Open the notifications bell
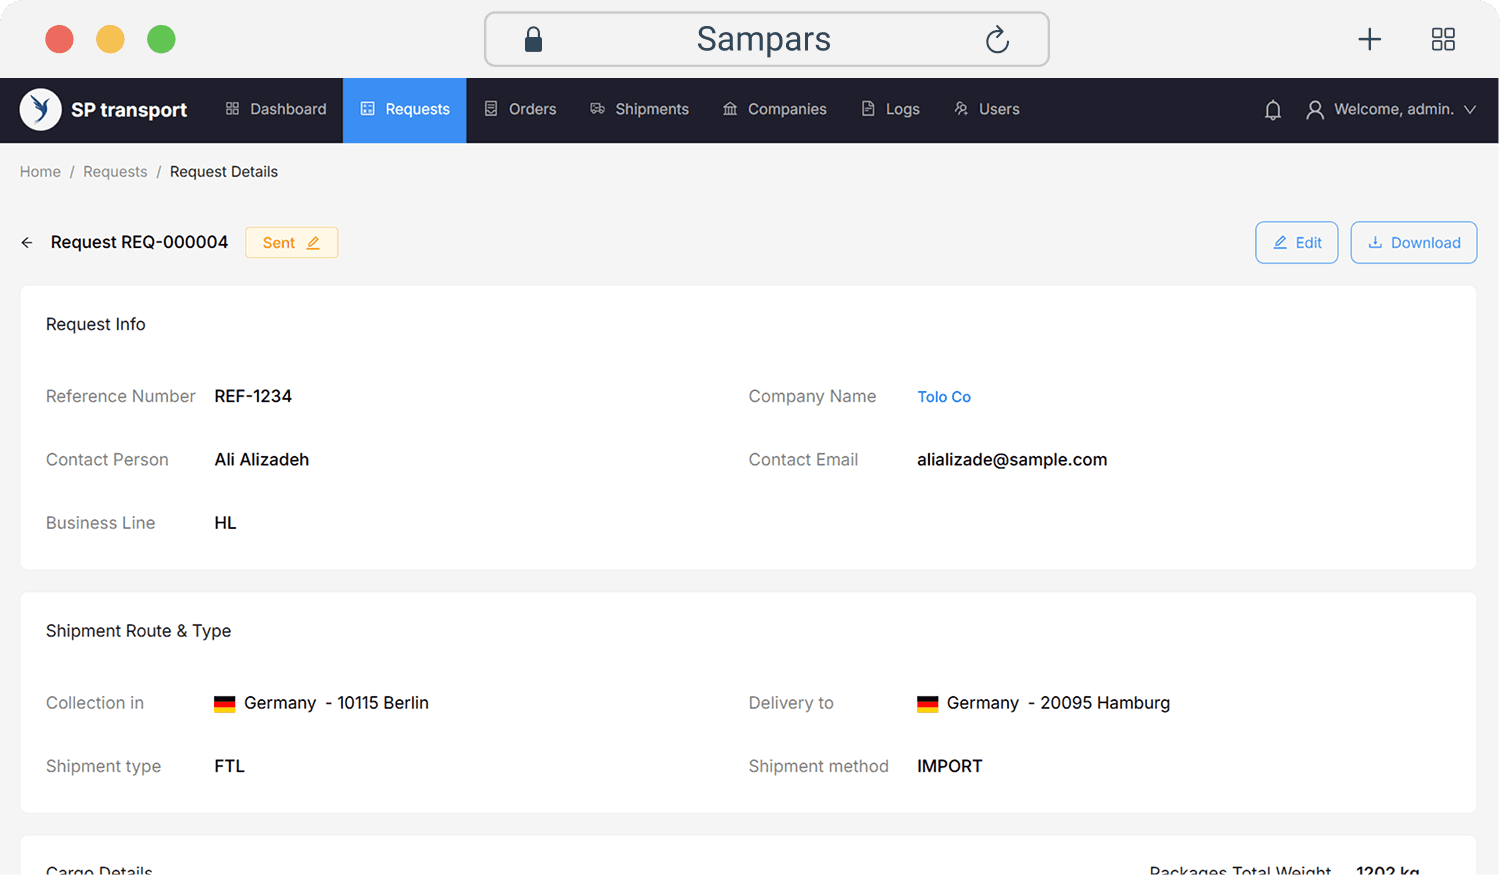Viewport: 1500px width, 876px height. pyautogui.click(x=1273, y=110)
